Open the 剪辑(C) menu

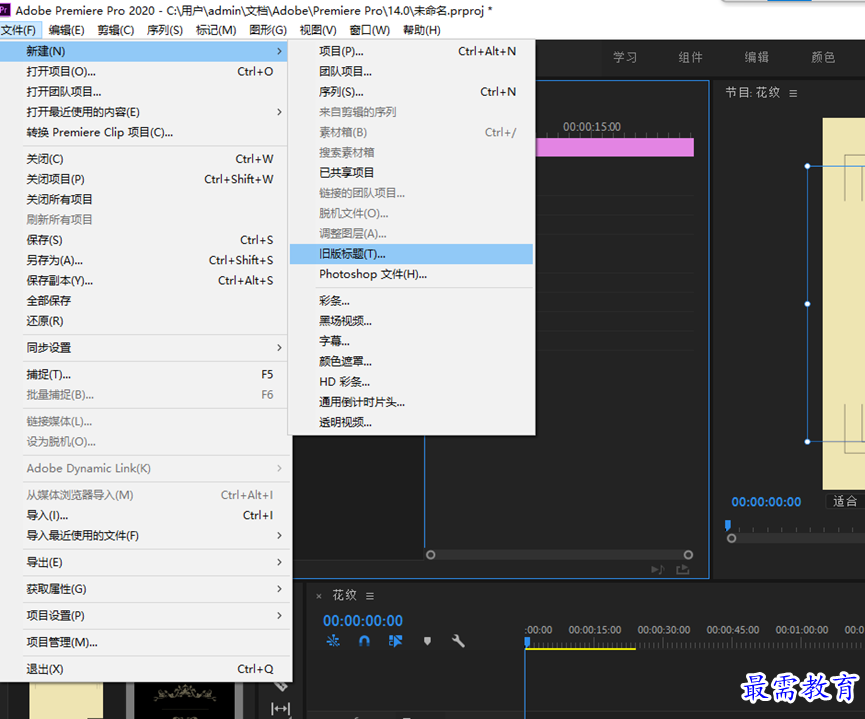click(115, 30)
